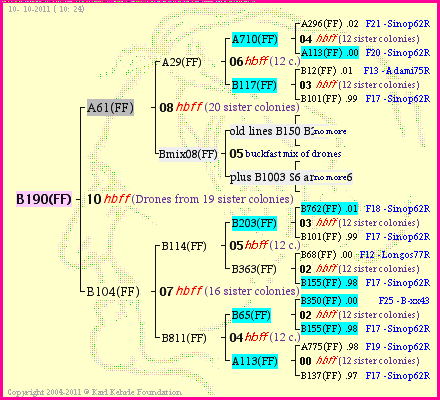Select the B363(FF) node
Image resolution: width=440 pixels, height=400 pixels.
click(254, 269)
